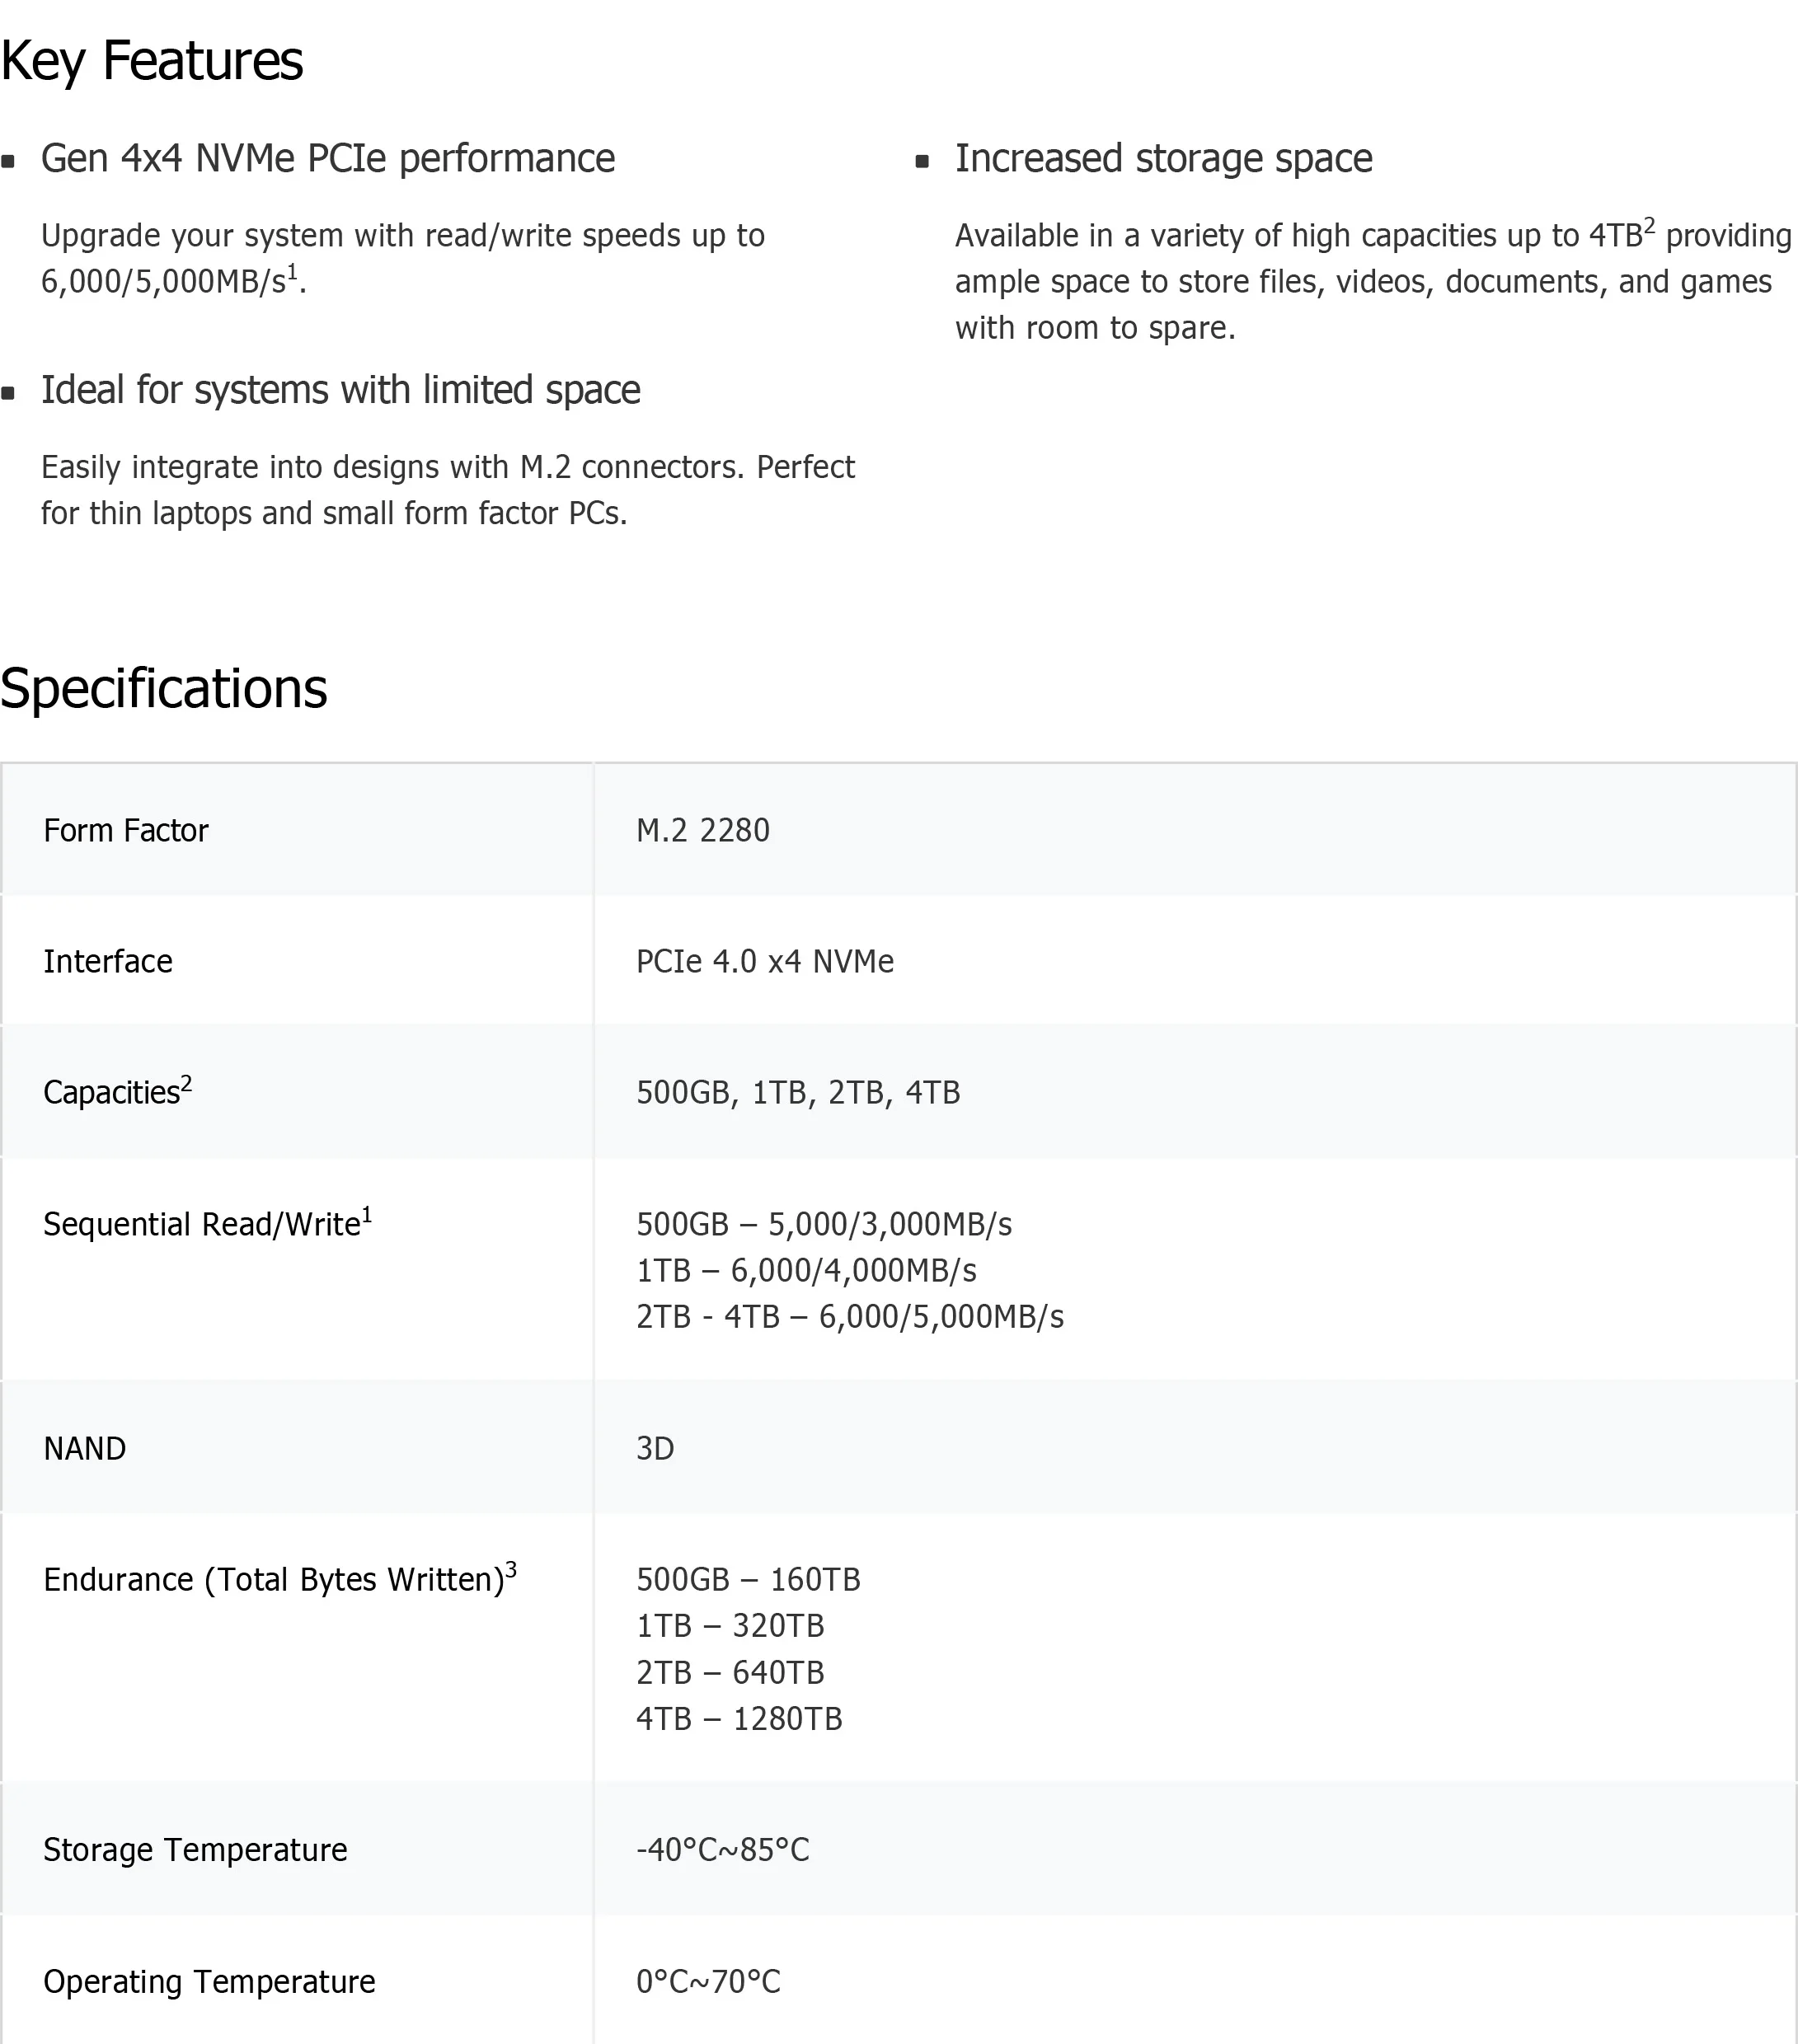Click the "1TB – 6,000/4,000MB/s" speed line

pos(806,1271)
